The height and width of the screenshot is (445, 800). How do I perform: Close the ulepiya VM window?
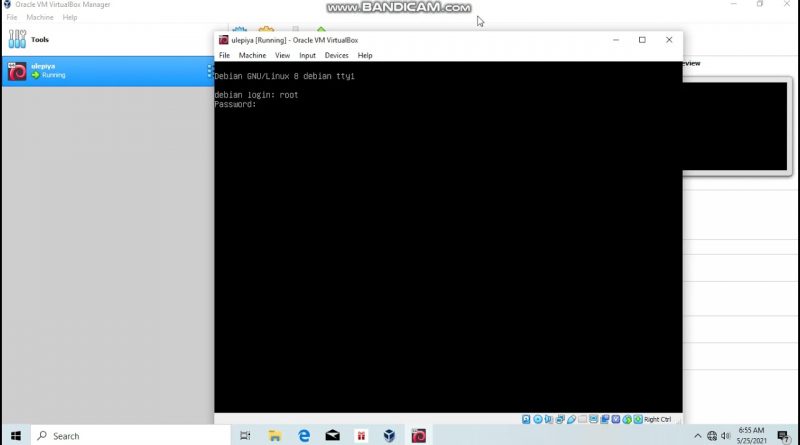tap(669, 40)
